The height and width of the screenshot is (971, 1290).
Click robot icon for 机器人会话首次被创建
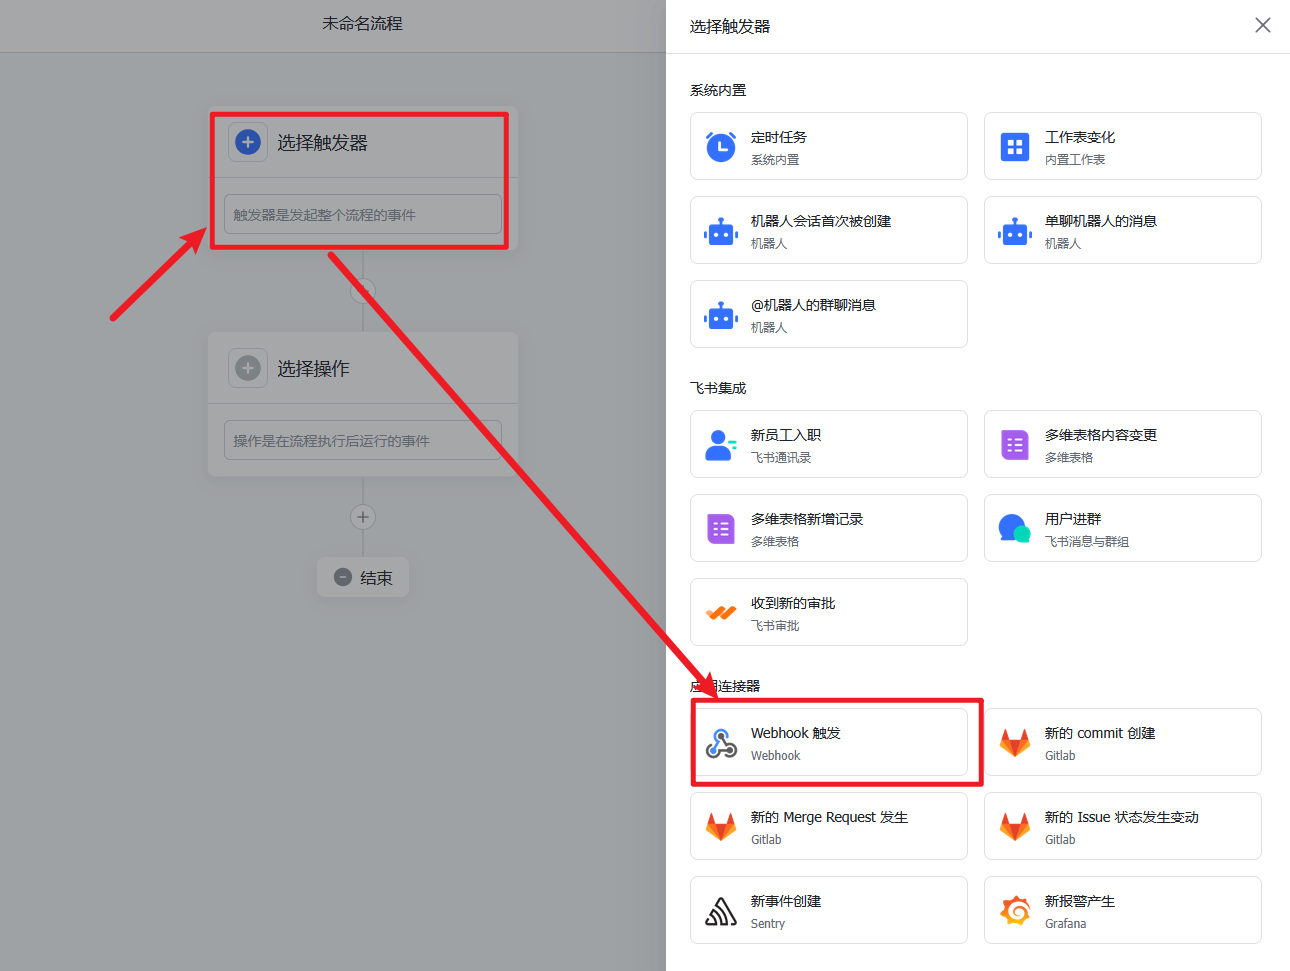point(721,231)
